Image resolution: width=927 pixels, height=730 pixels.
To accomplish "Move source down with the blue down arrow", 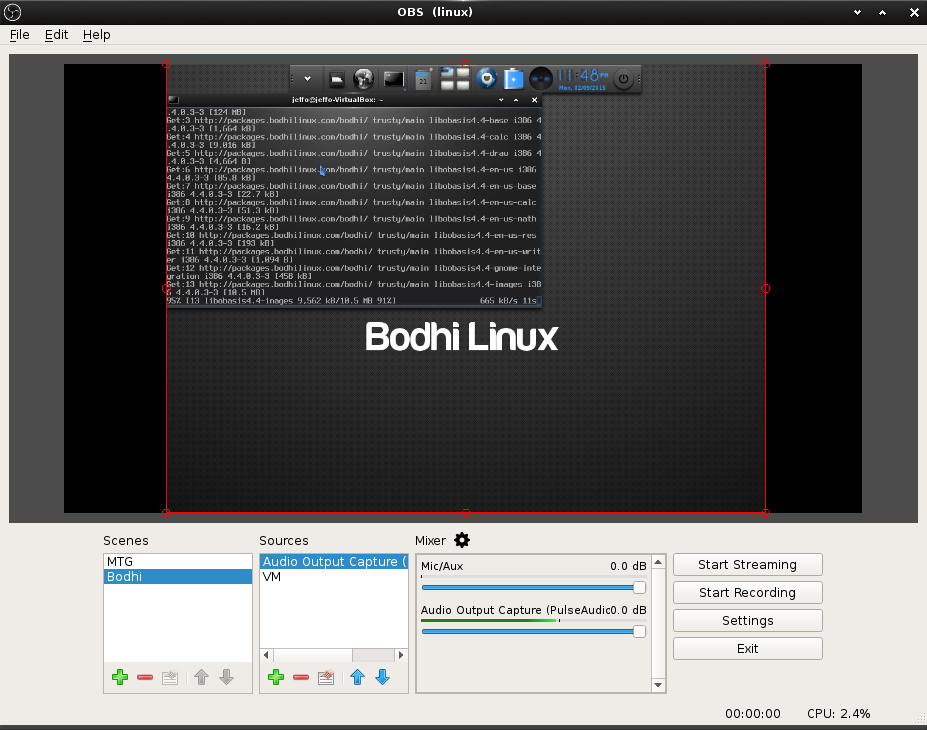I will (x=383, y=677).
